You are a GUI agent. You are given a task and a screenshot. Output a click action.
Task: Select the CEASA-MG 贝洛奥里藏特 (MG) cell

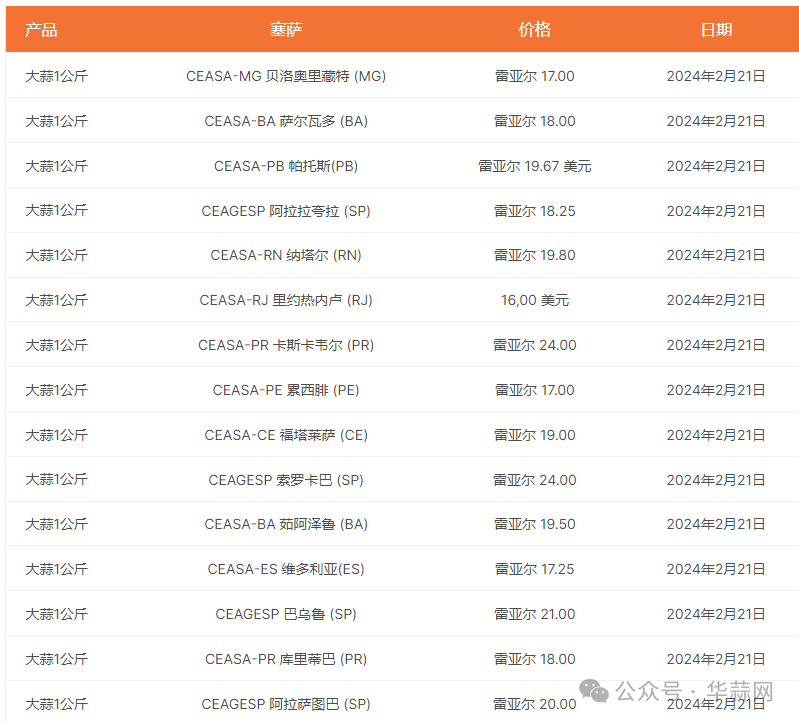pyautogui.click(x=285, y=76)
